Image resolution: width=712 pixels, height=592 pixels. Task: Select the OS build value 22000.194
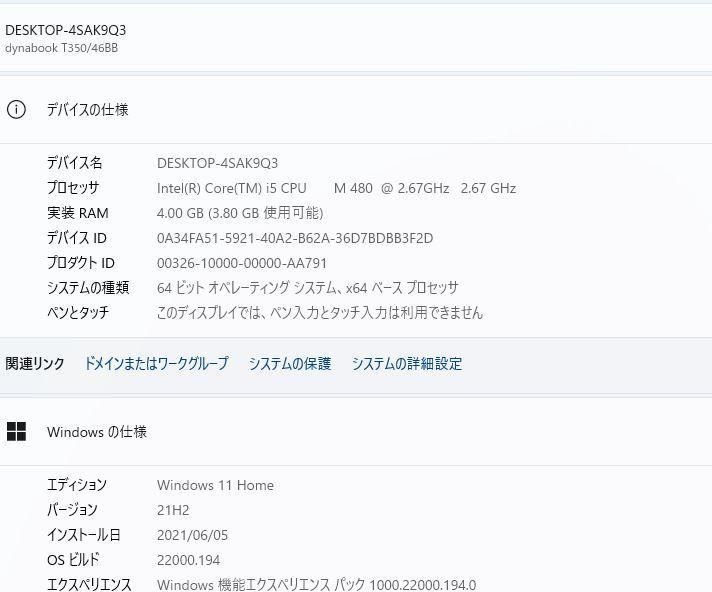pyautogui.click(x=188, y=560)
